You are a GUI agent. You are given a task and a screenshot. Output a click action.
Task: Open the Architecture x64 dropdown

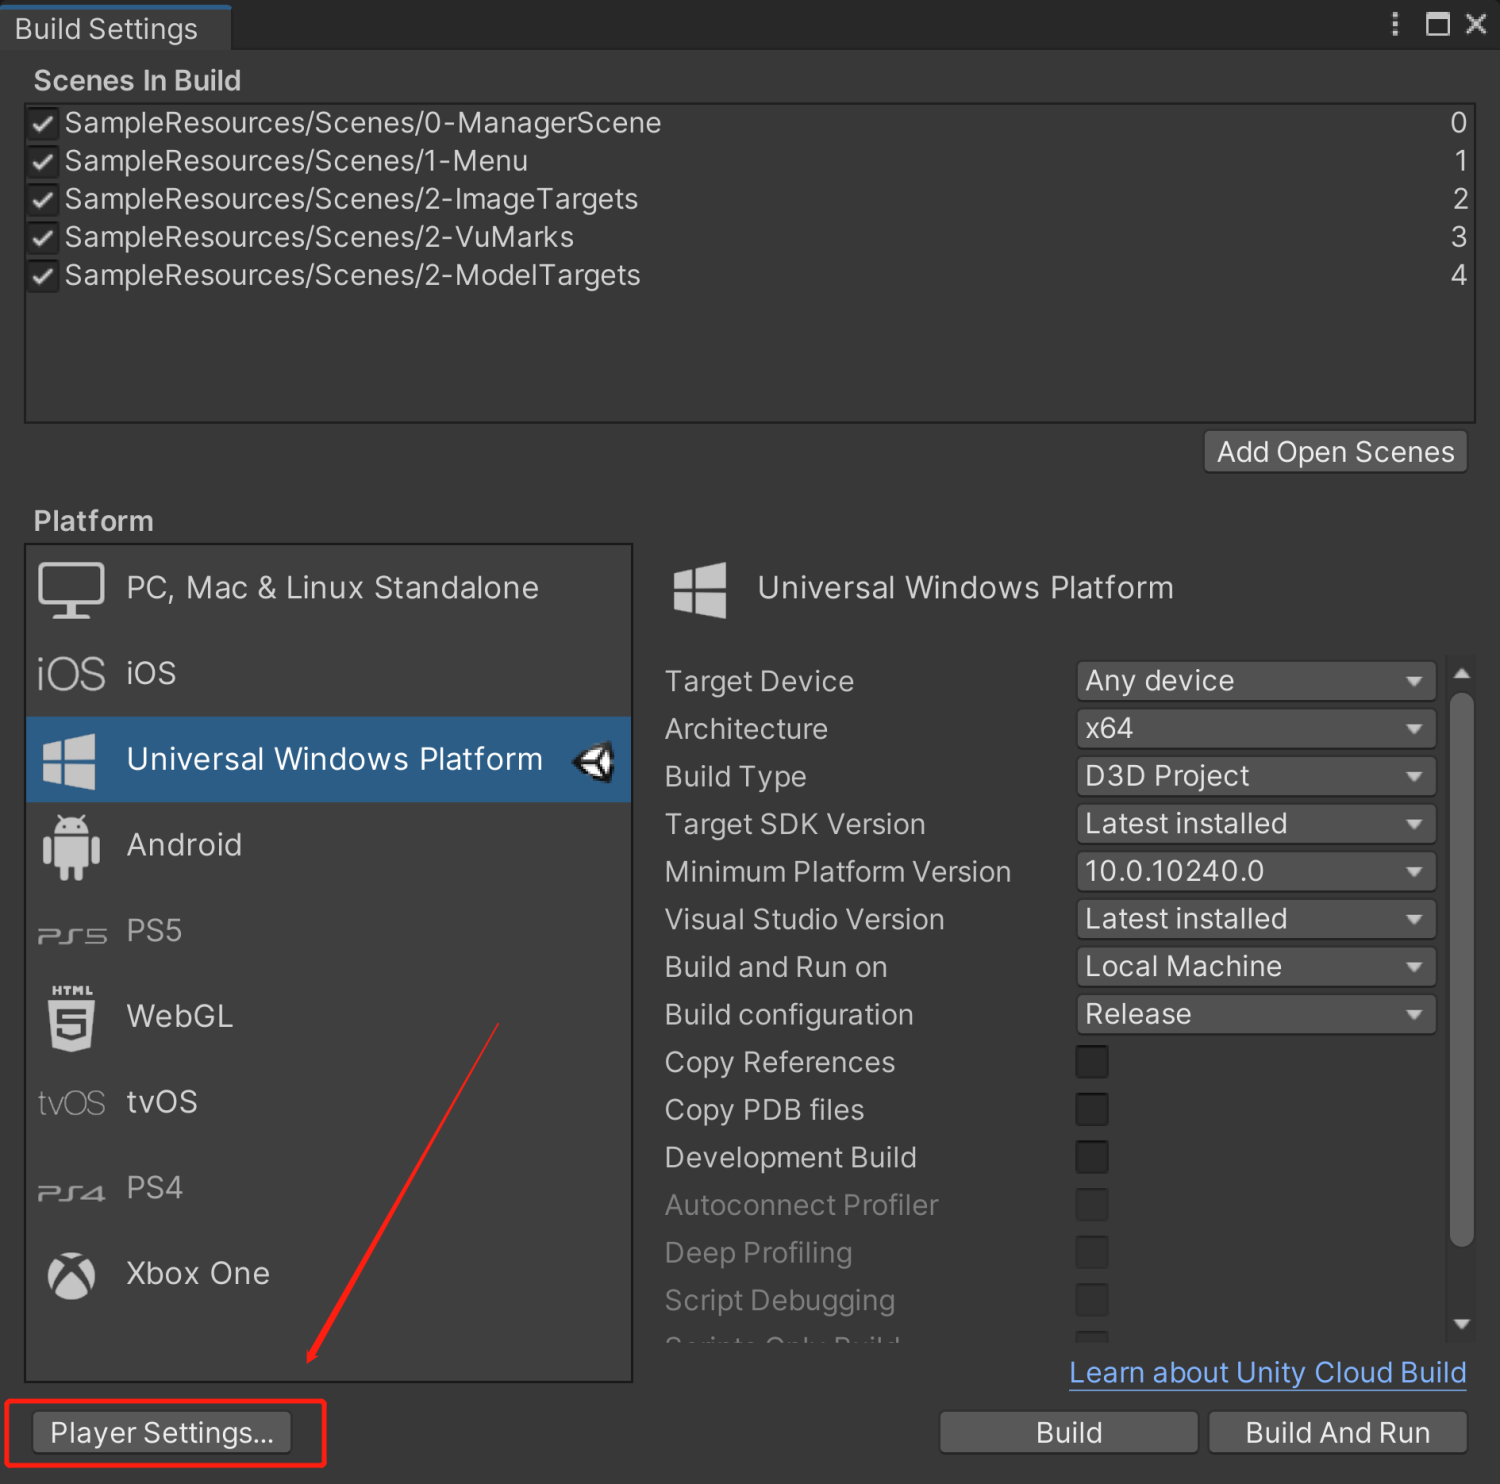1256,729
